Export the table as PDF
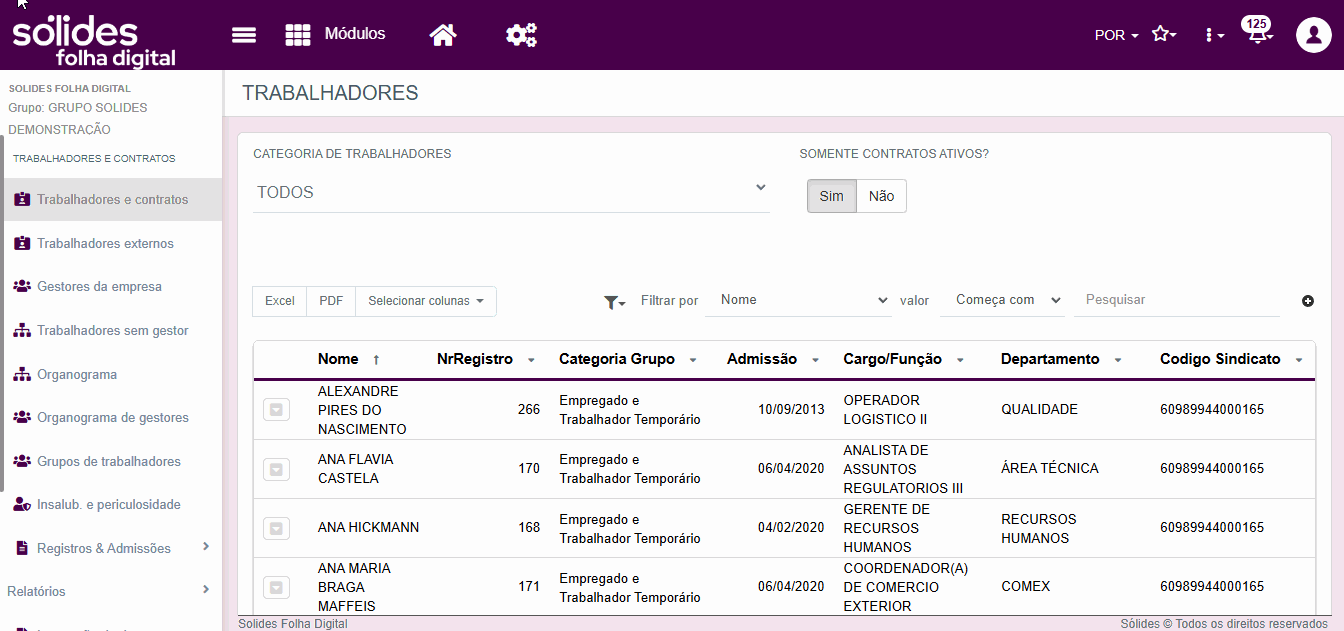 (x=331, y=301)
